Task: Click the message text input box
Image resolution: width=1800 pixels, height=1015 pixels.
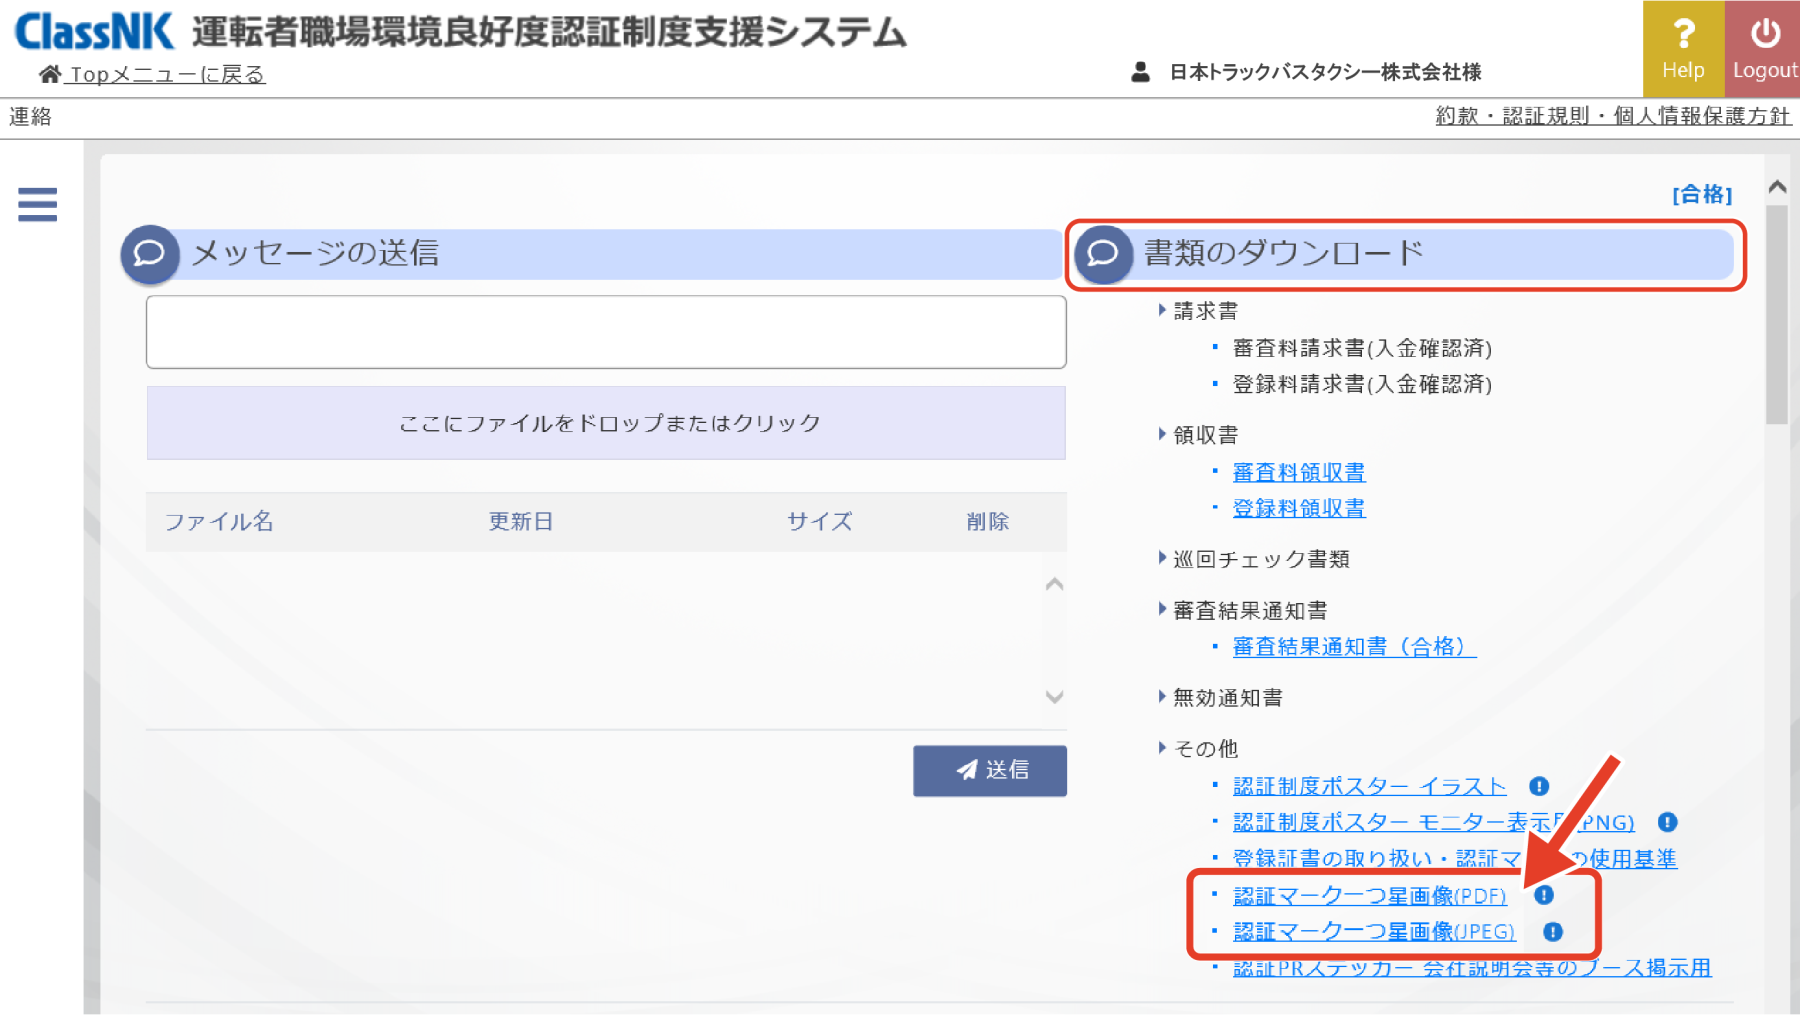Action: 606,332
